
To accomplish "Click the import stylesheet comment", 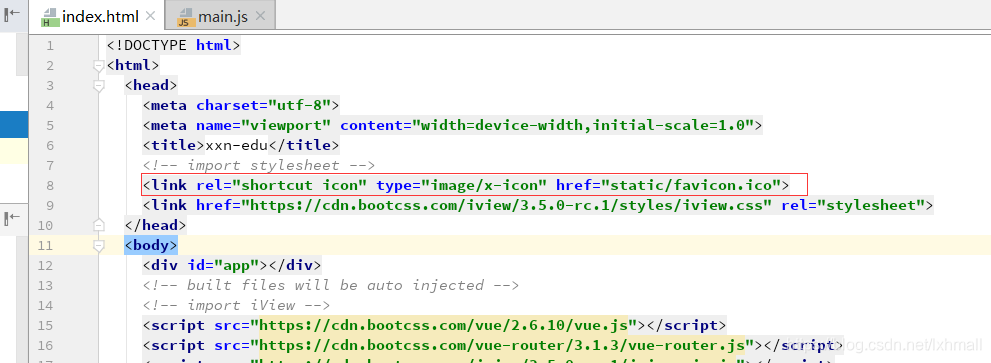I will click(259, 166).
